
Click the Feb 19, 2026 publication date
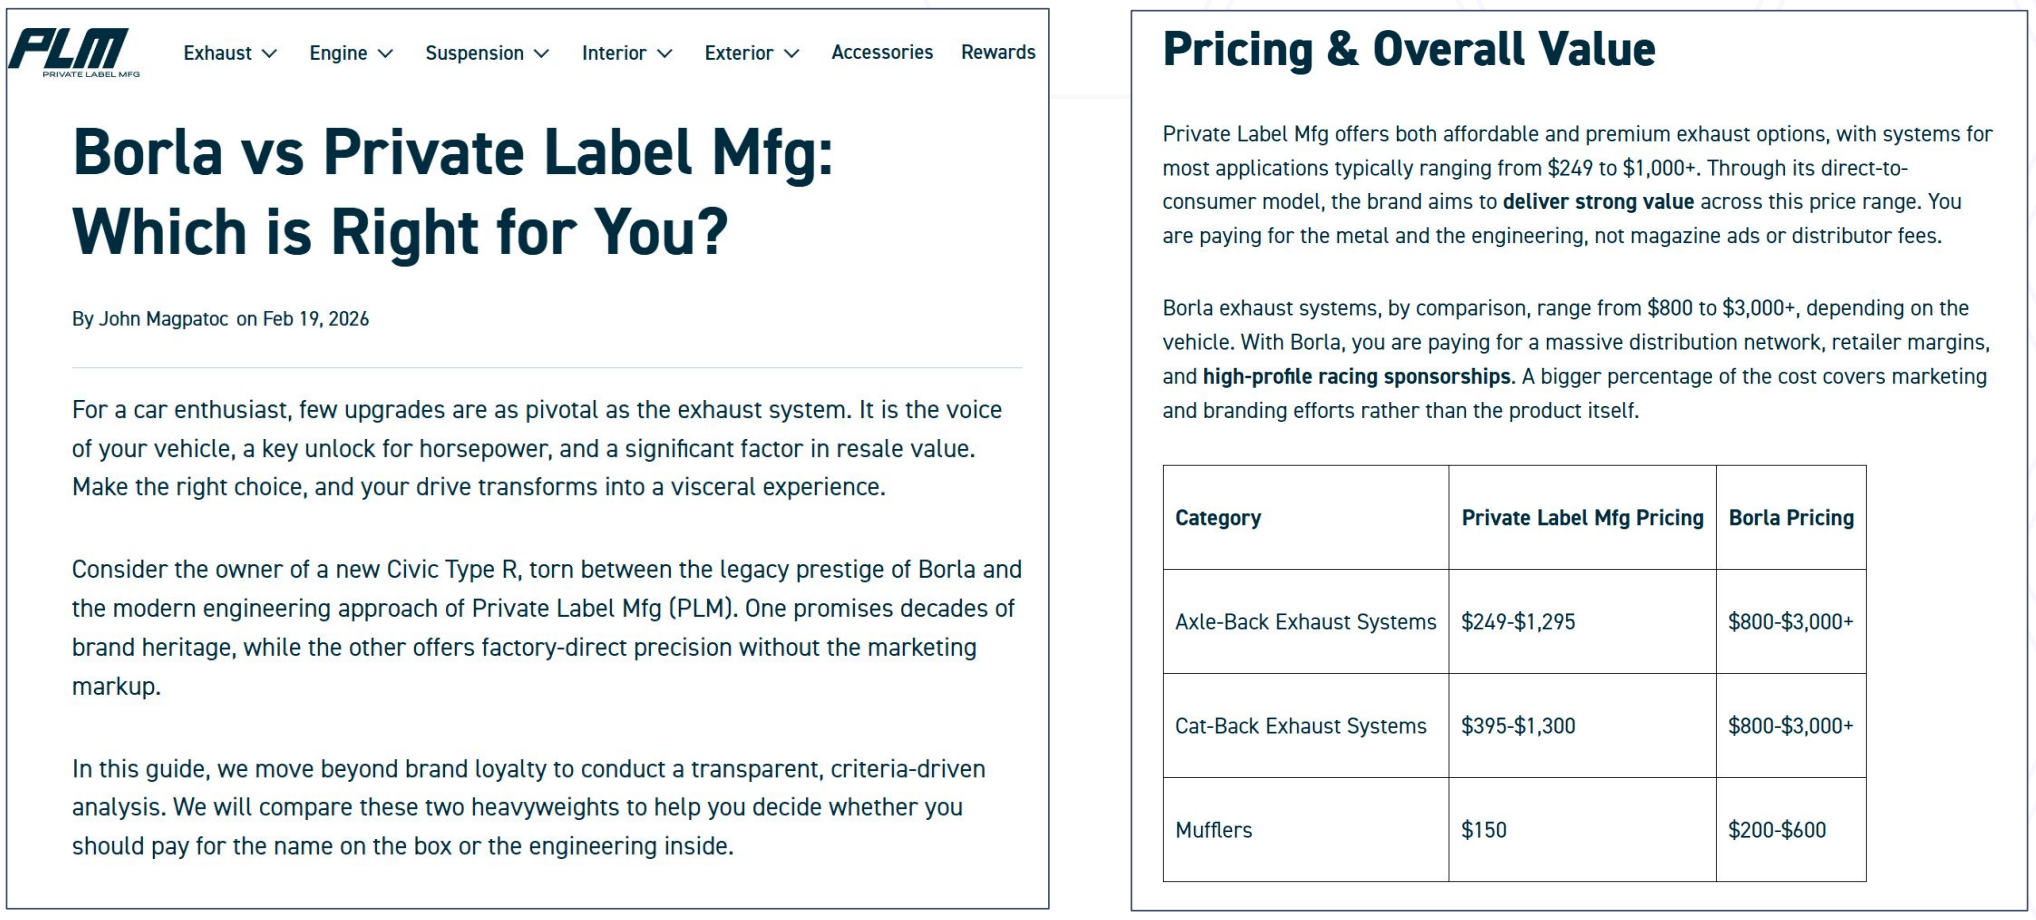[316, 319]
